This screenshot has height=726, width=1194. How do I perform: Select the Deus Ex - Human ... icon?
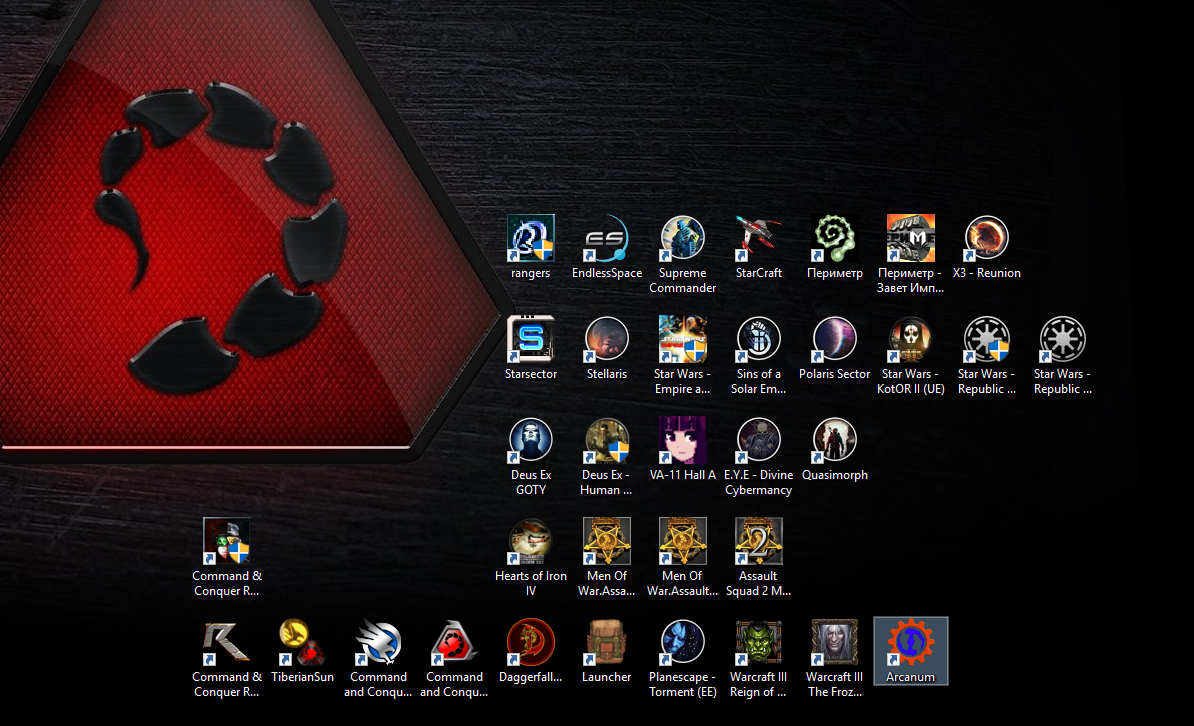tap(607, 440)
